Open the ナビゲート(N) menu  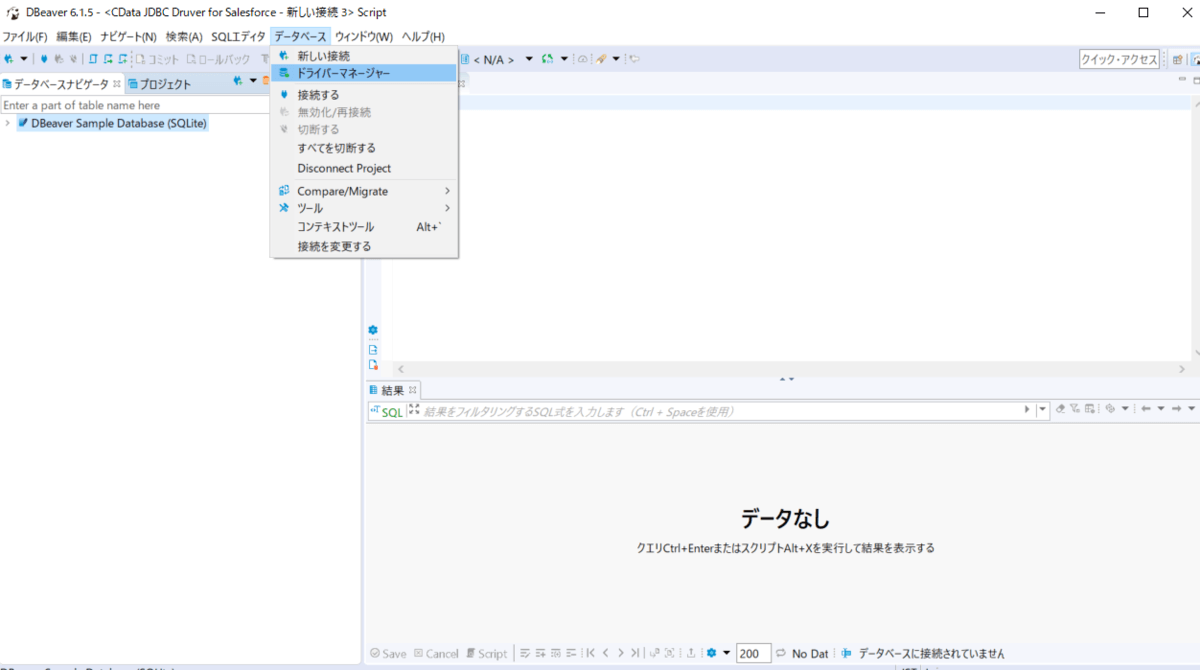[x=128, y=36]
